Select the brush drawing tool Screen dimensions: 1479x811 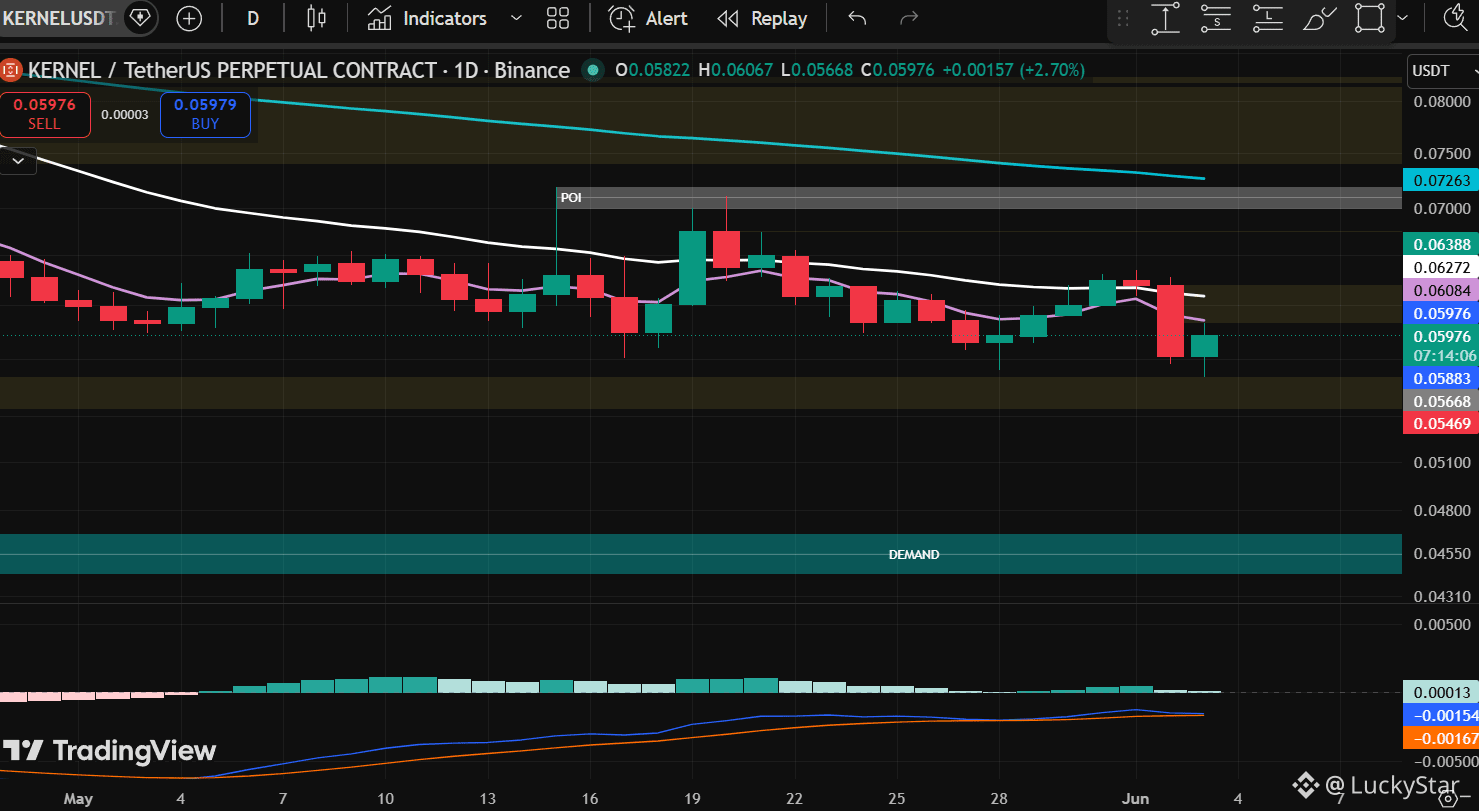coord(1319,18)
